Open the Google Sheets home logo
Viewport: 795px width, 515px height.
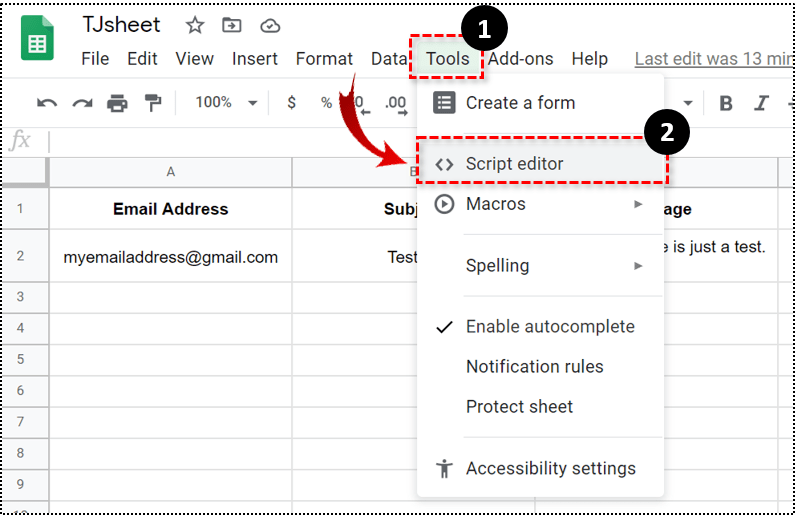click(38, 40)
